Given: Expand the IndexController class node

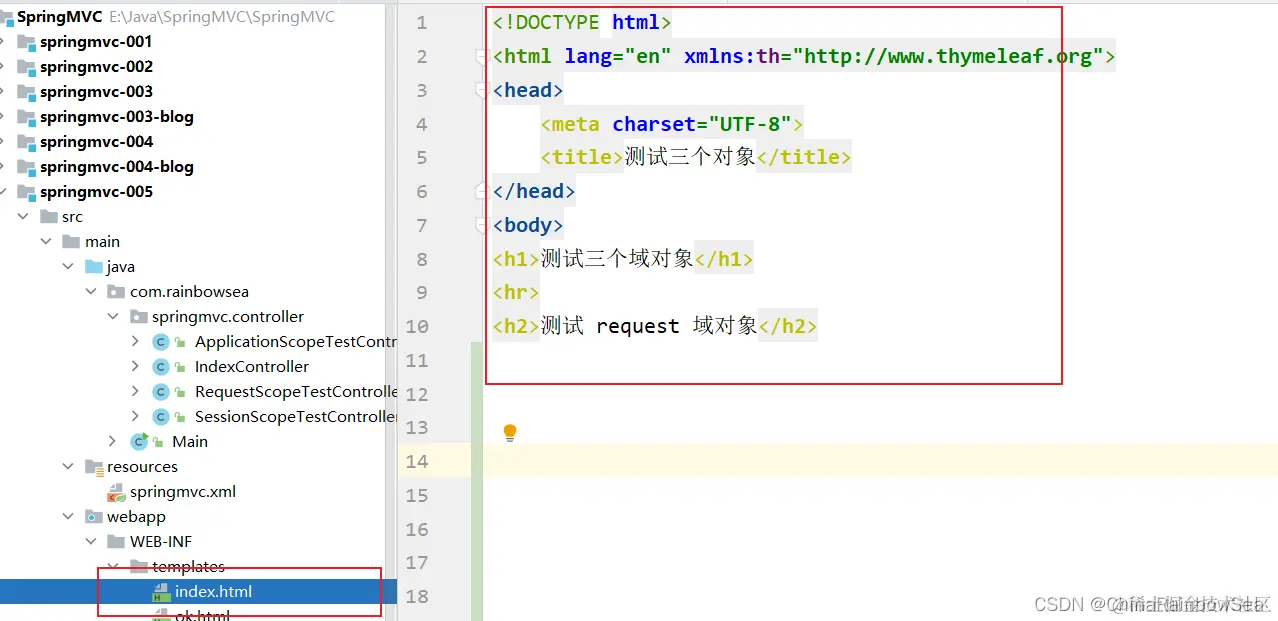Looking at the screenshot, I should [136, 367].
